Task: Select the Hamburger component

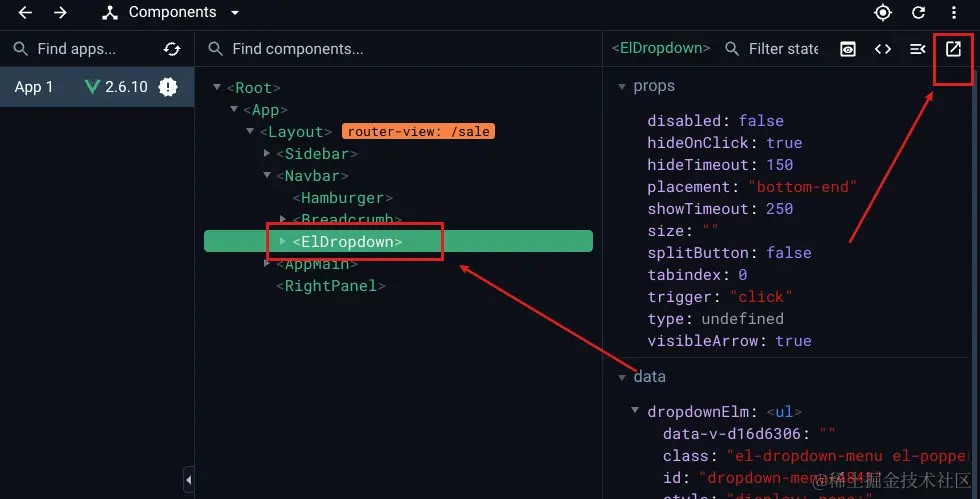Action: pos(342,198)
